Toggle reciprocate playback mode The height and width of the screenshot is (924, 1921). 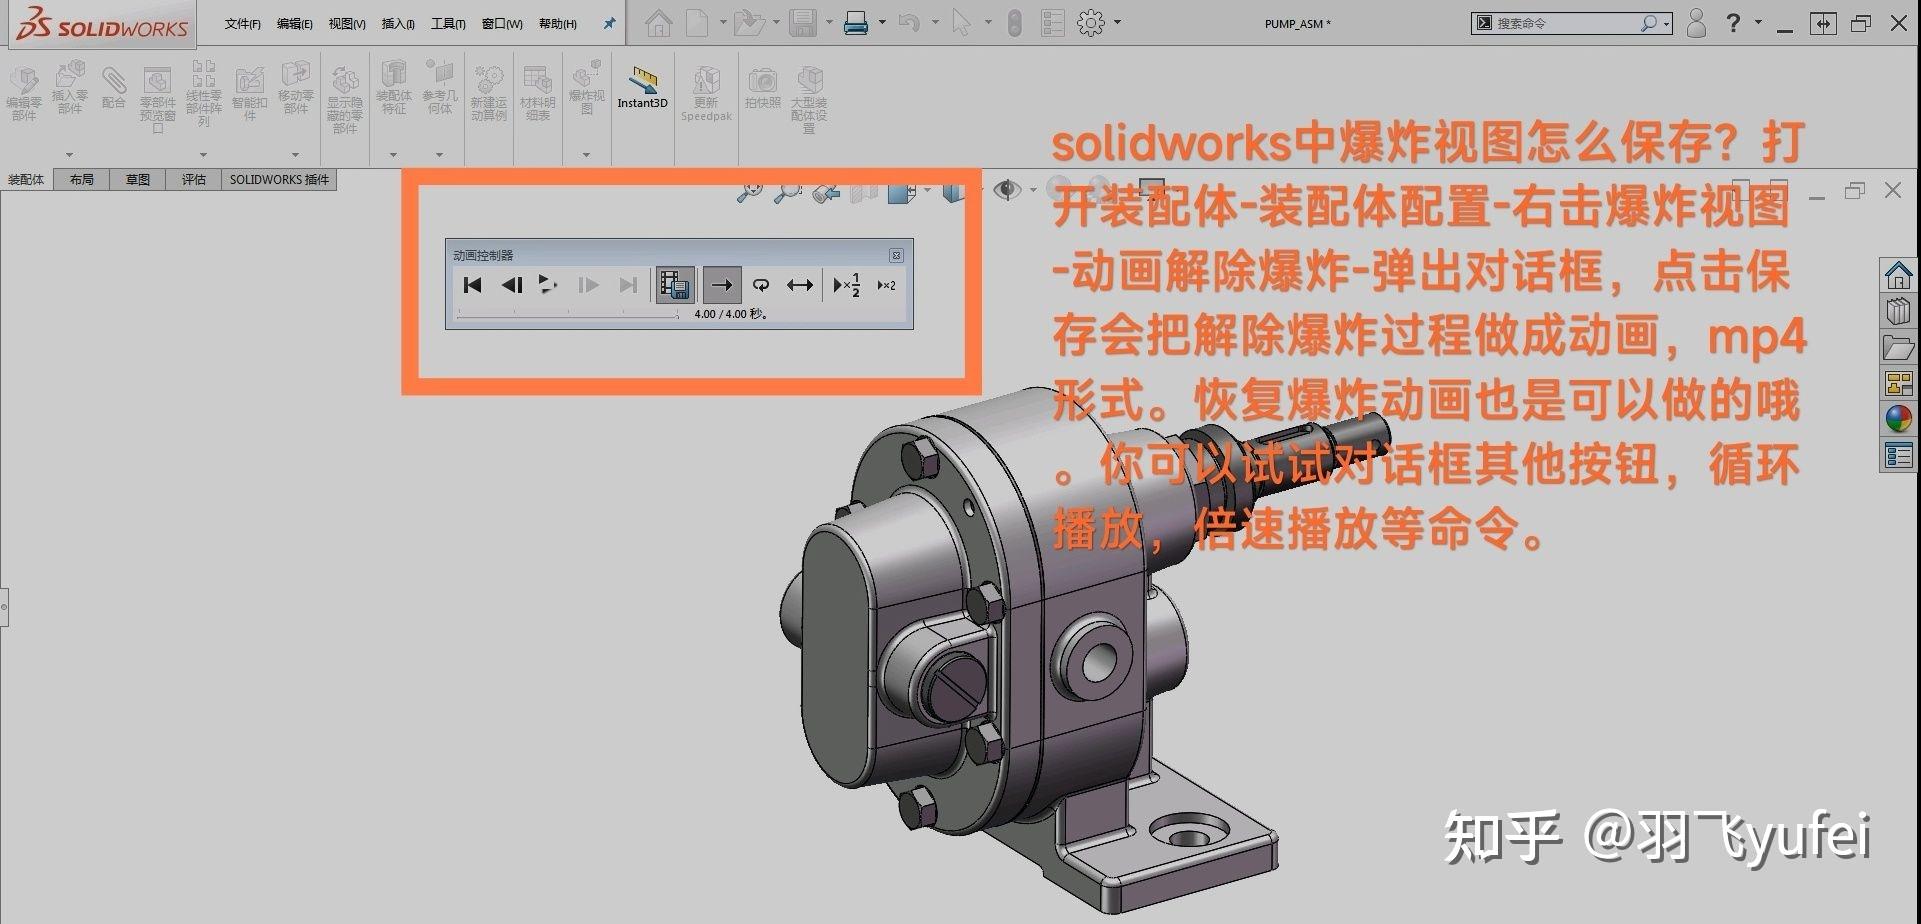[800, 285]
